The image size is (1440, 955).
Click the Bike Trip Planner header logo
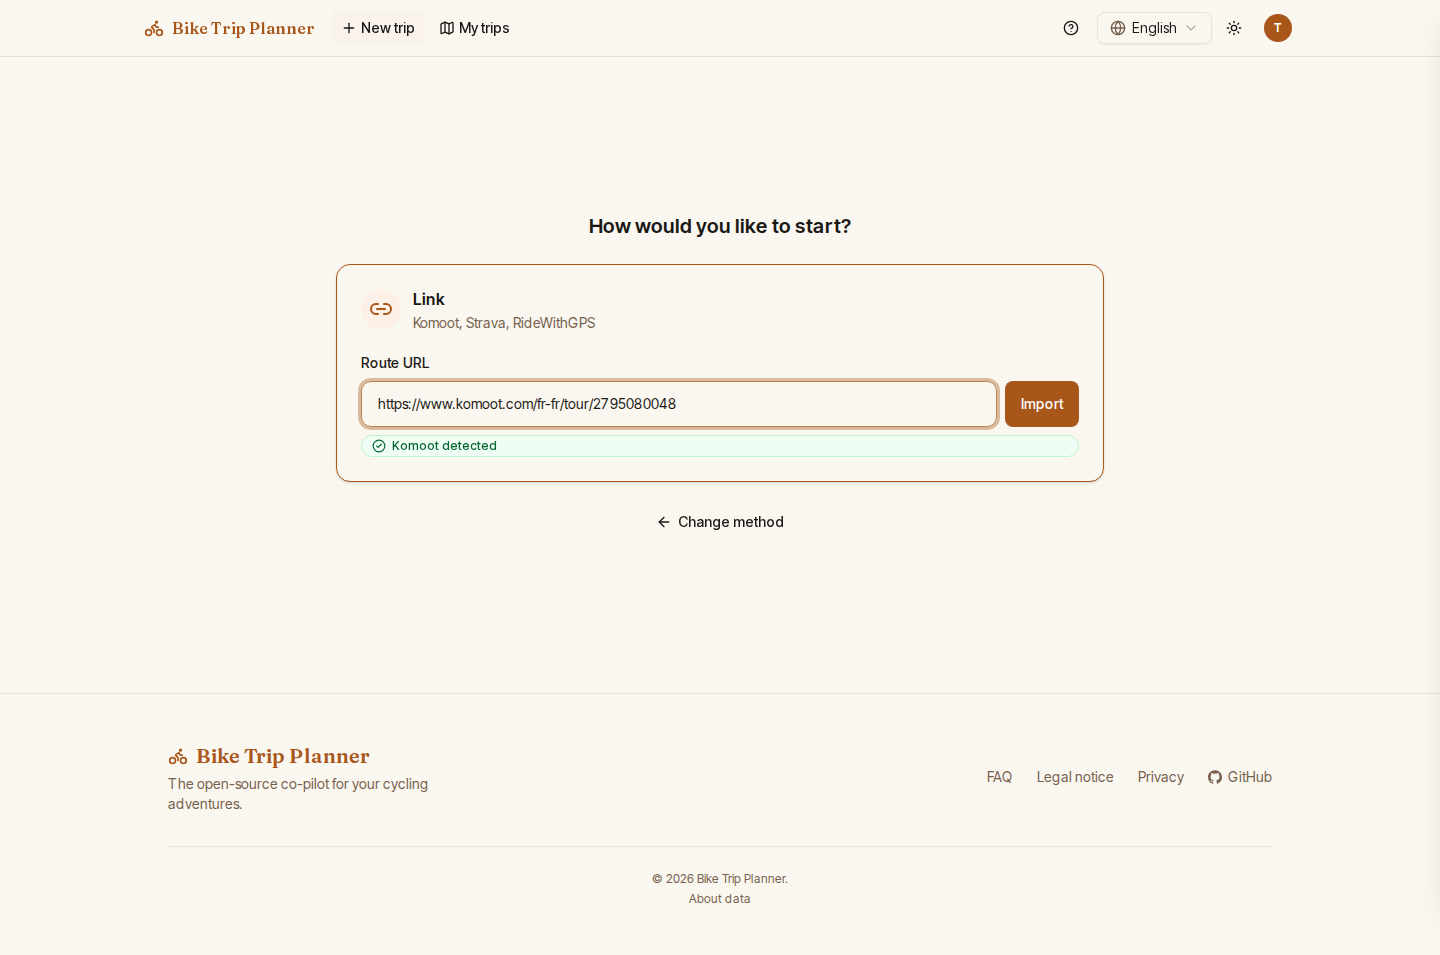(x=229, y=28)
